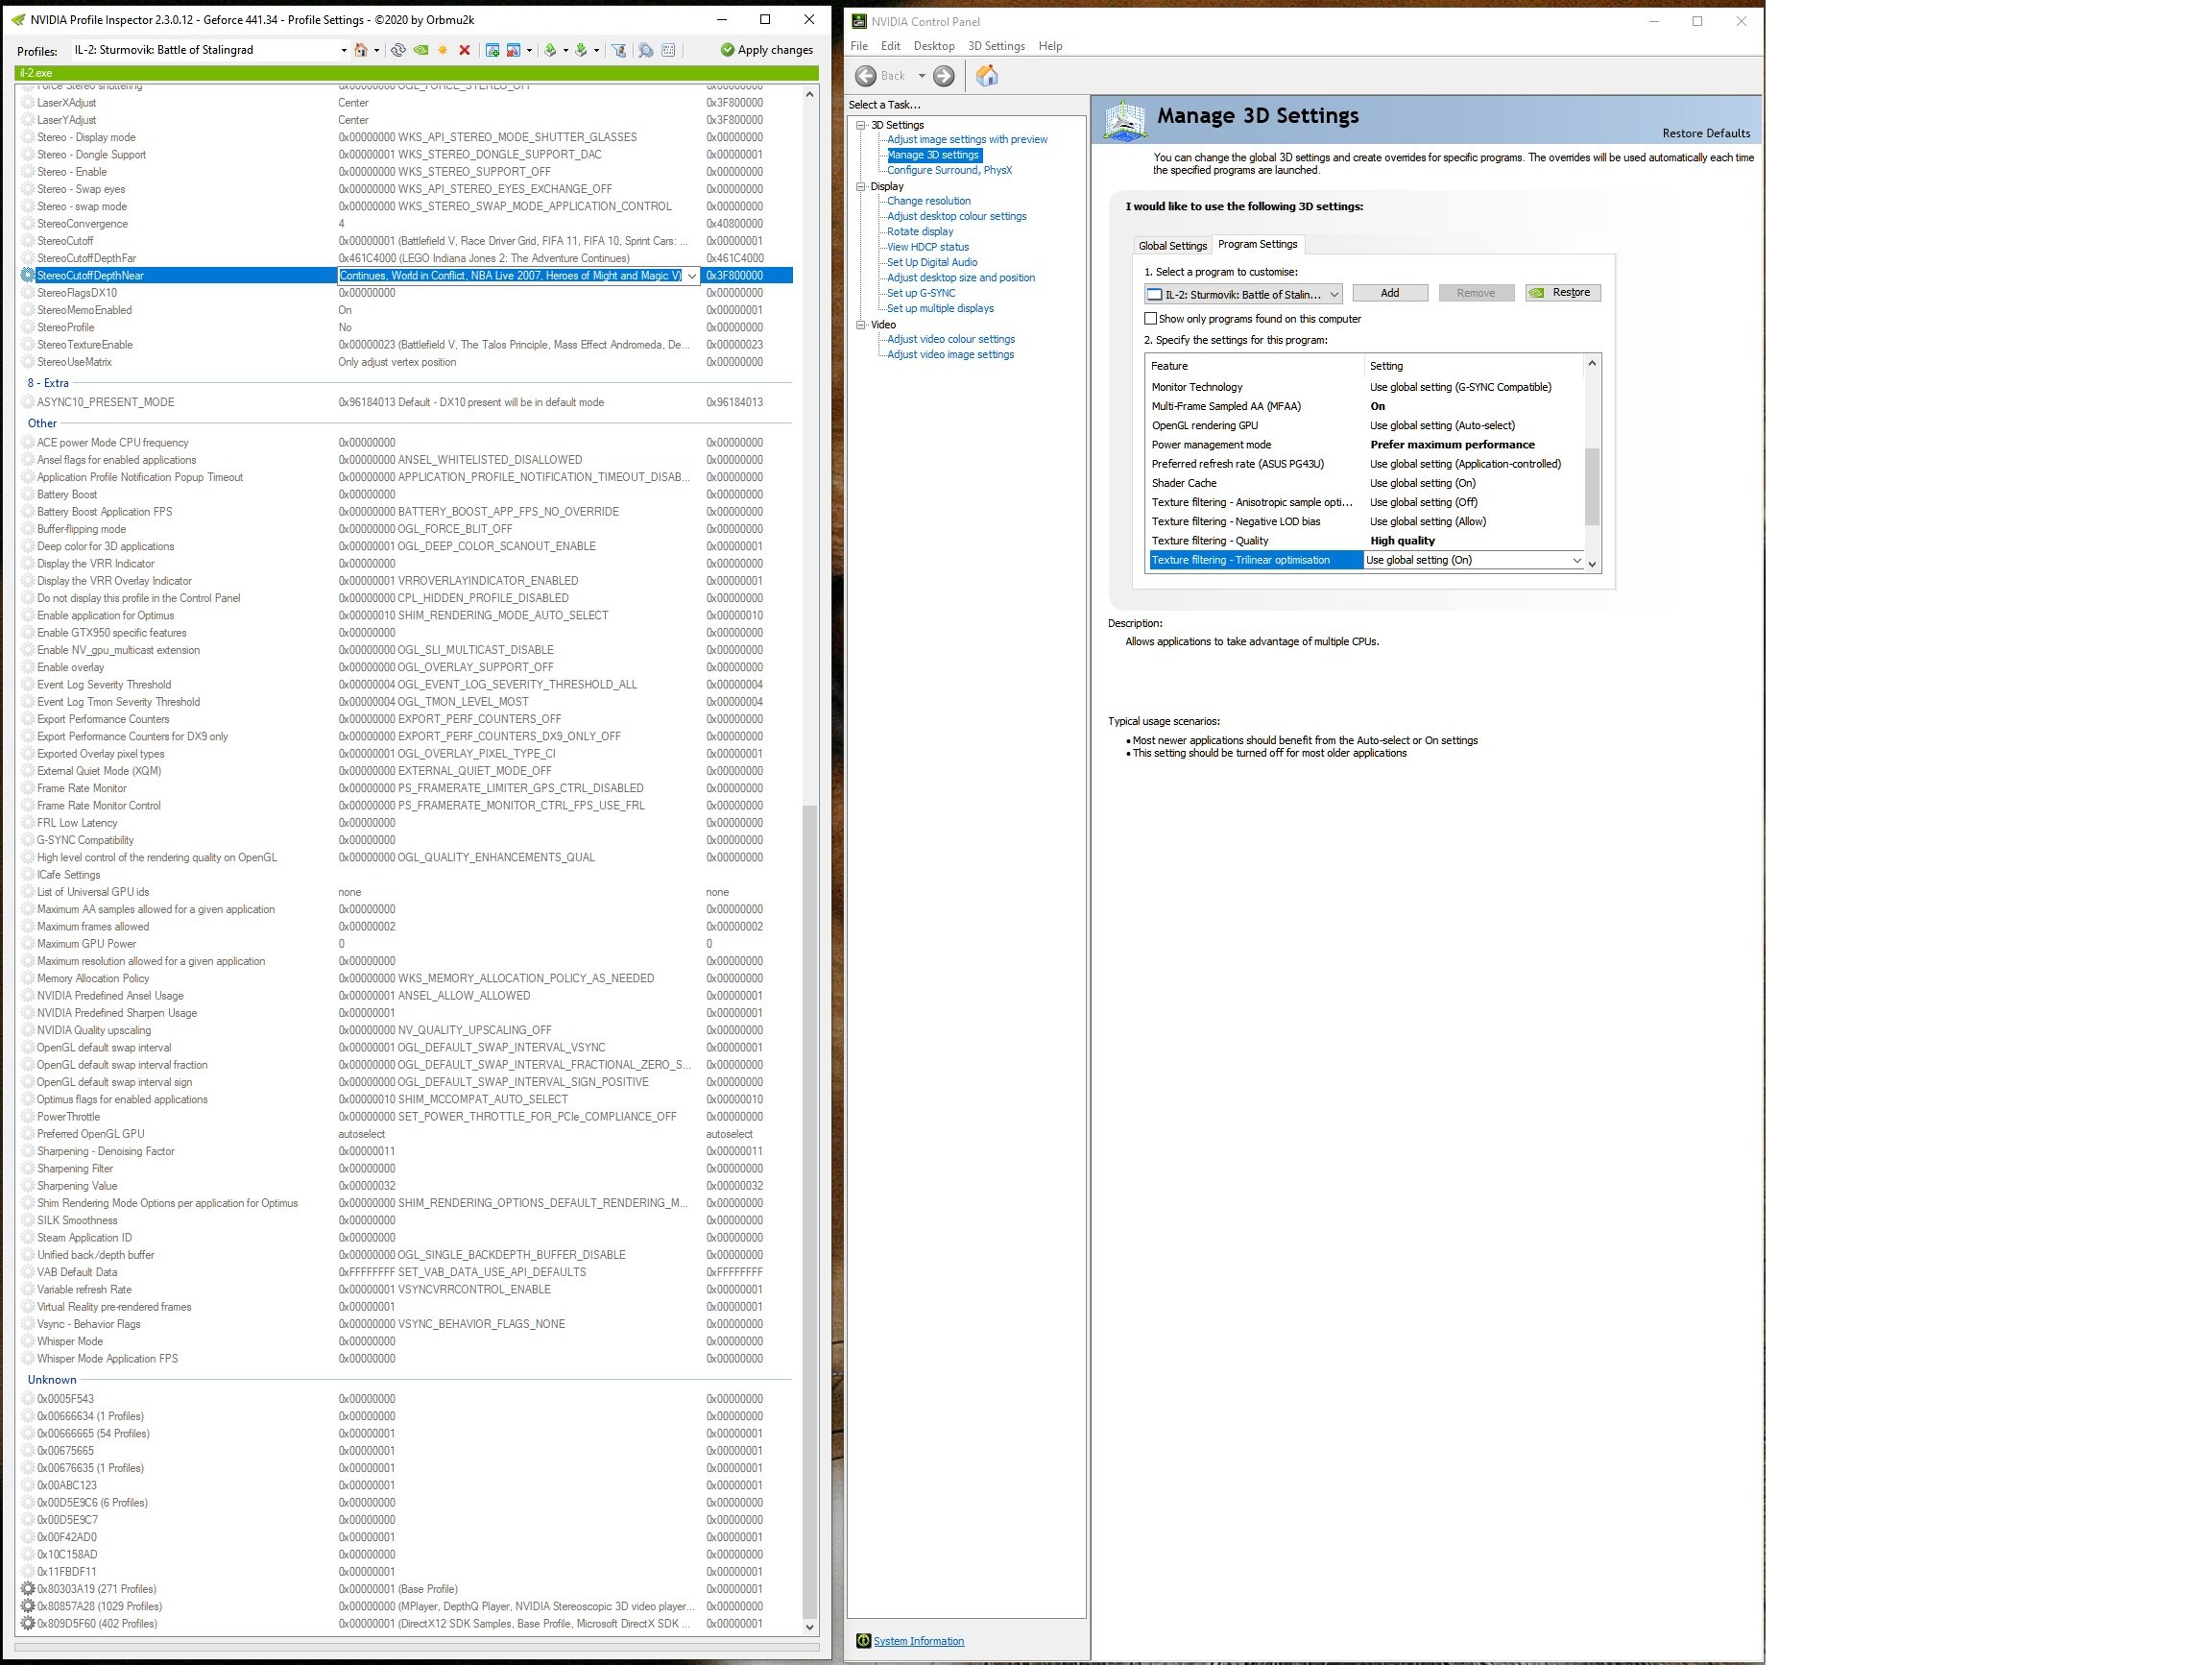Image resolution: width=2212 pixels, height=1665 pixels.
Task: Collapse the 3D Settings tree node
Action: coord(860,125)
